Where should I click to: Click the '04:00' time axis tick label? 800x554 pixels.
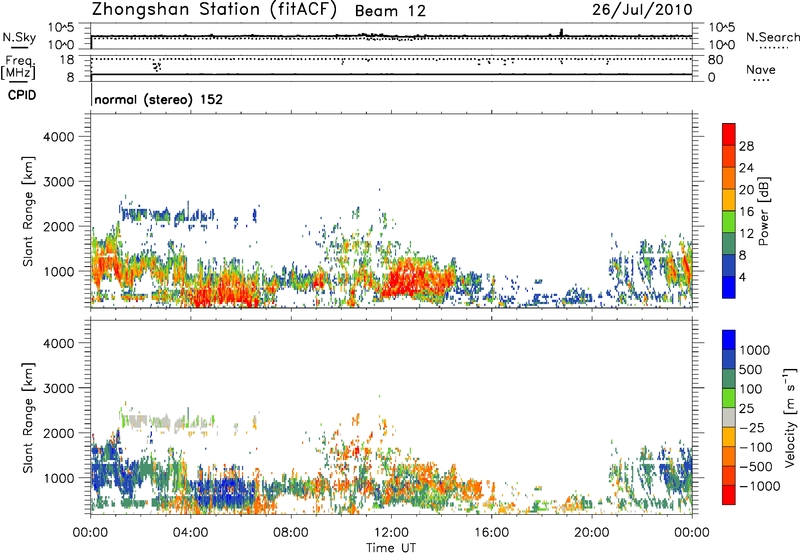(191, 533)
